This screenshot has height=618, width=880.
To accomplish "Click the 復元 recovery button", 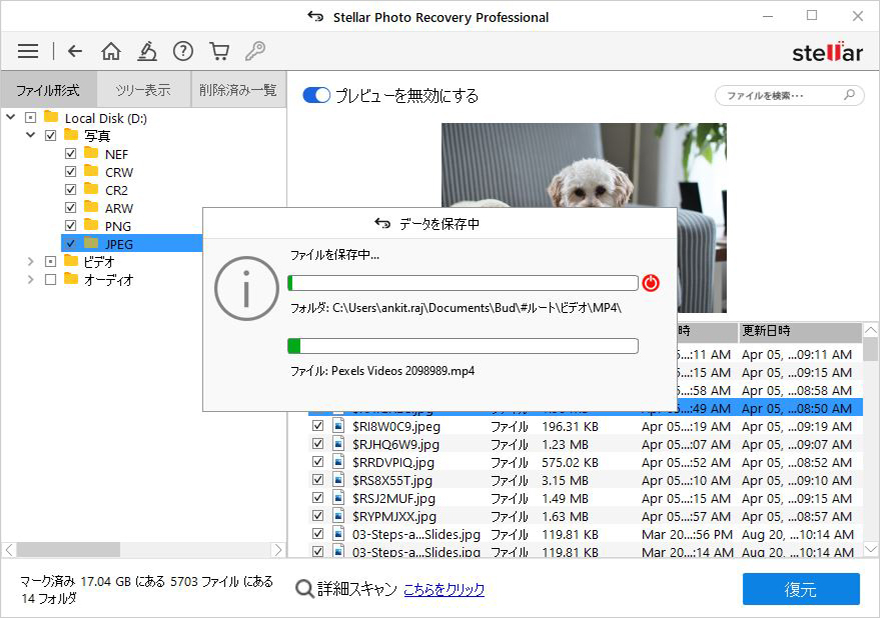I will tap(800, 590).
